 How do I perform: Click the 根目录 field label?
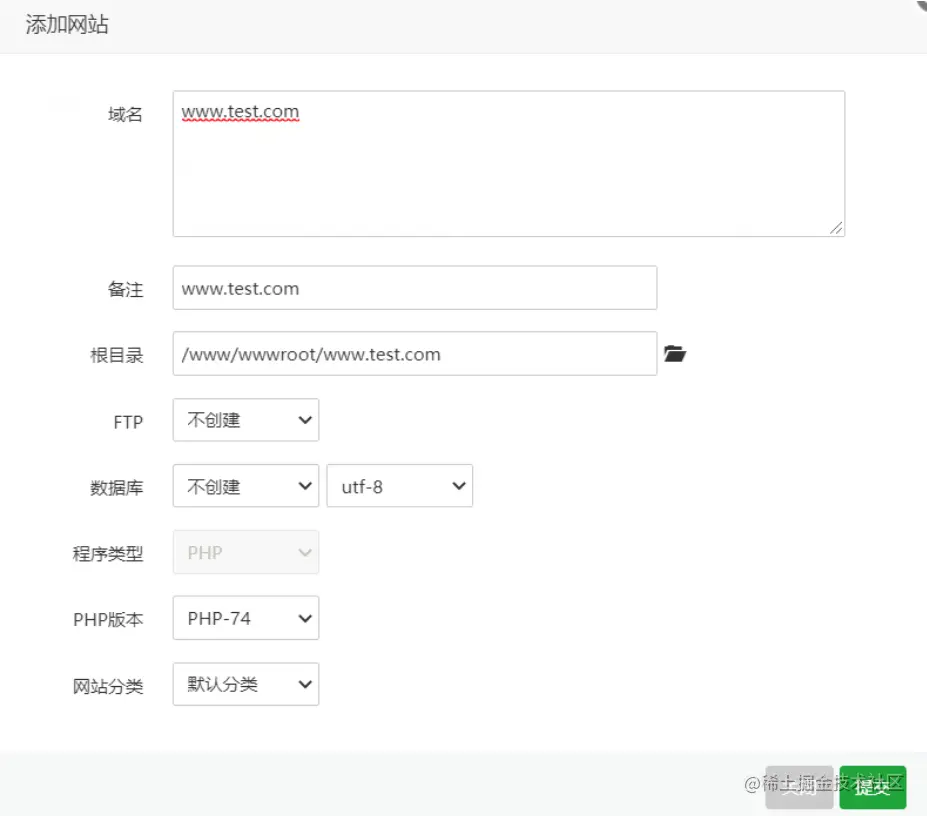click(116, 355)
